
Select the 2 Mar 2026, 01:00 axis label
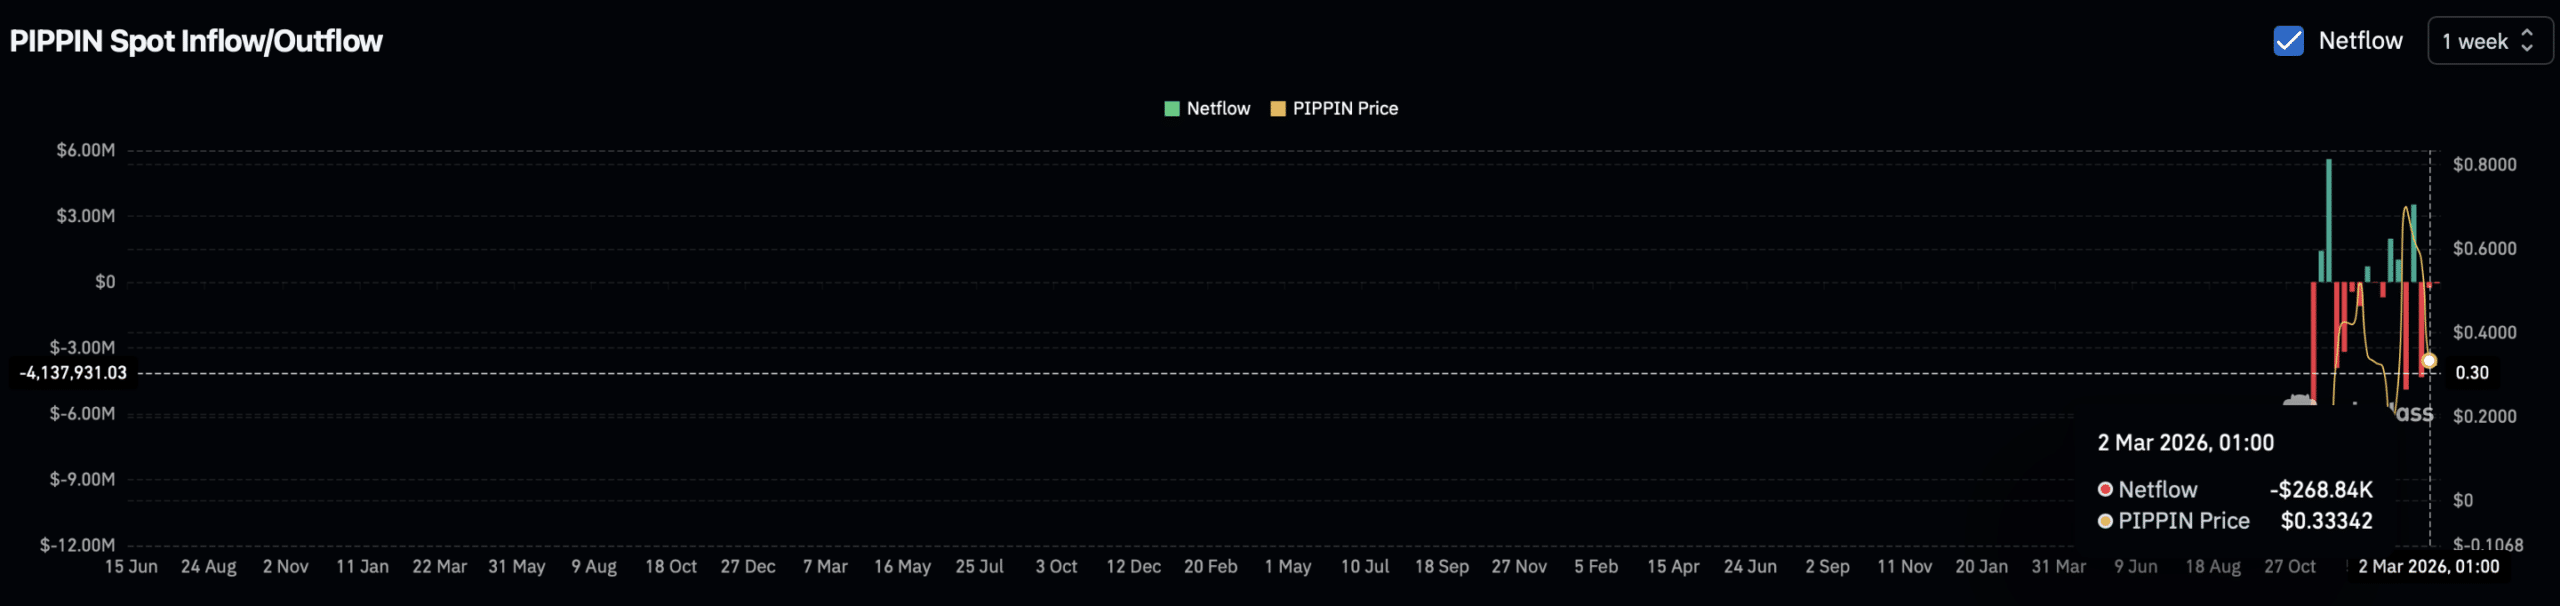2428,567
